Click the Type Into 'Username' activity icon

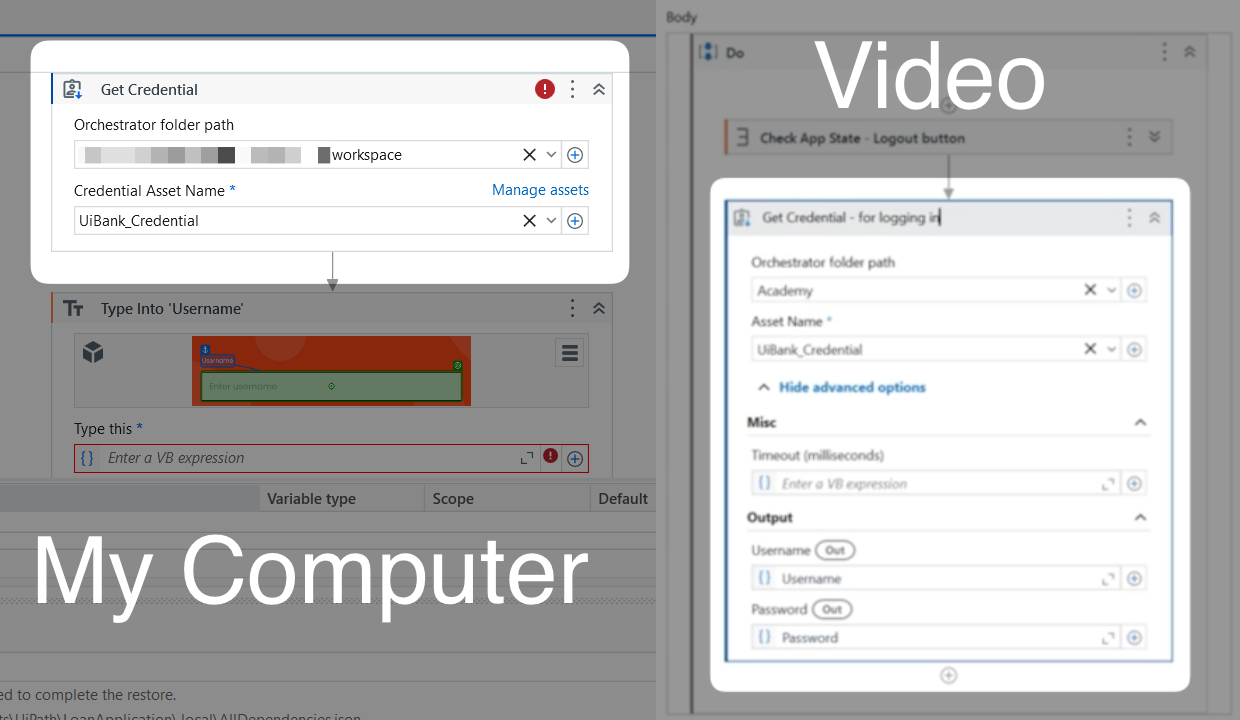pos(73,309)
